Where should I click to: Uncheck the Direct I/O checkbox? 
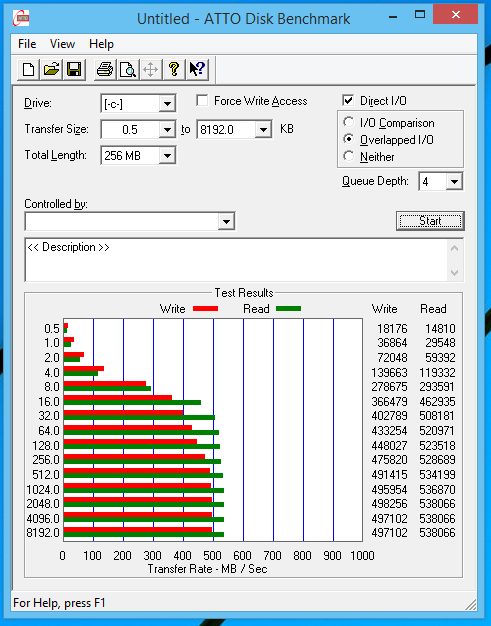click(348, 101)
